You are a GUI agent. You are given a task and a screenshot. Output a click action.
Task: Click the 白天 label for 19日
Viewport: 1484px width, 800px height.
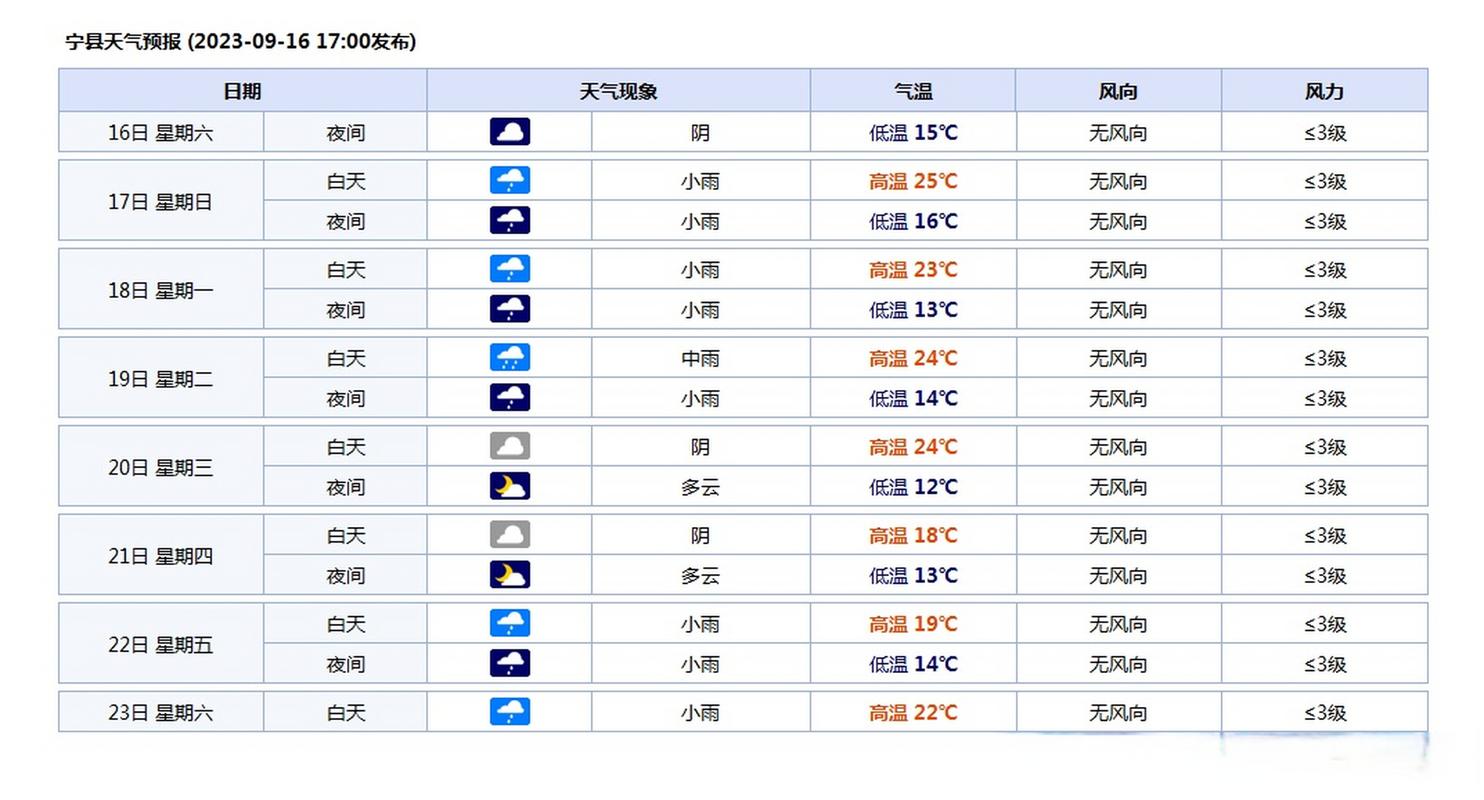tap(344, 357)
